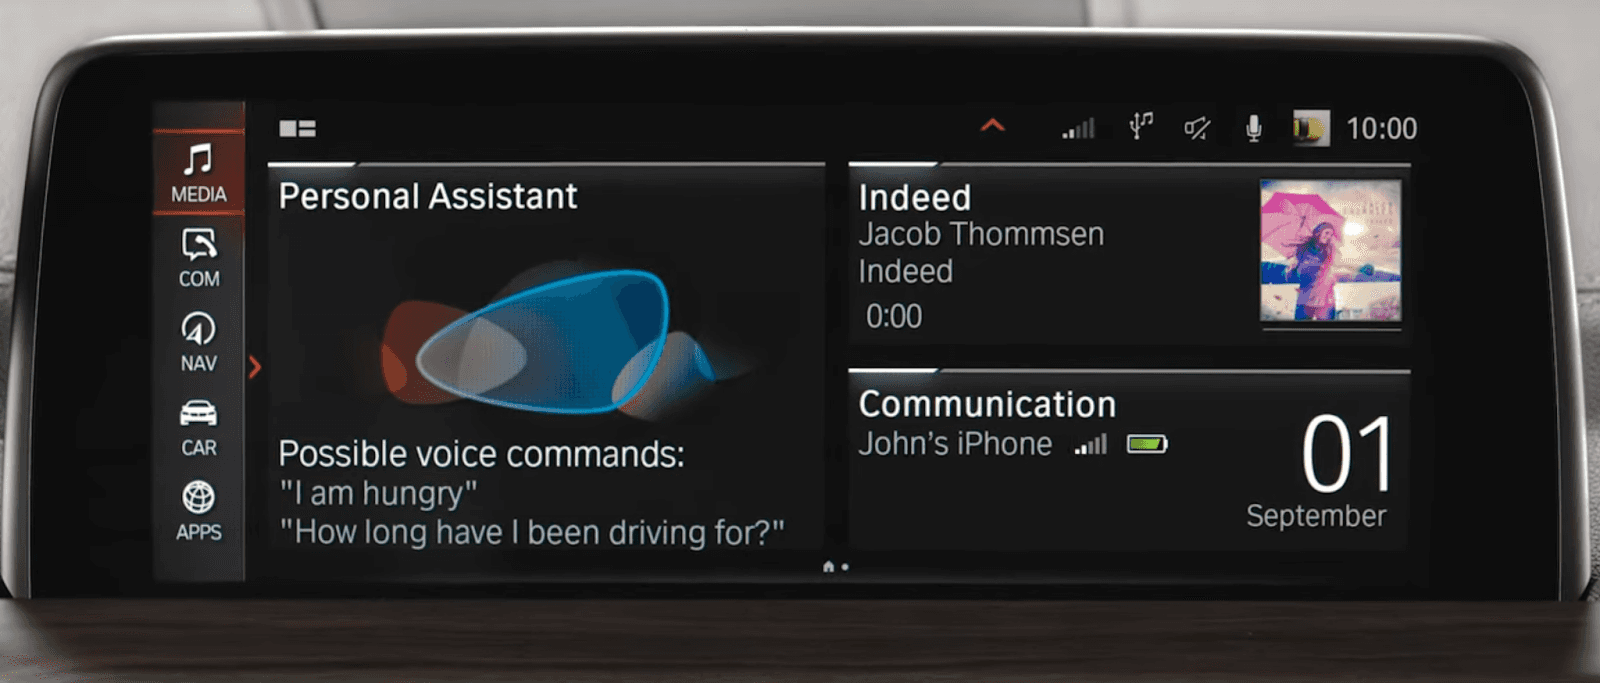Switch to second page dot indicator
Viewport: 1600px width, 683px height.
click(x=845, y=567)
